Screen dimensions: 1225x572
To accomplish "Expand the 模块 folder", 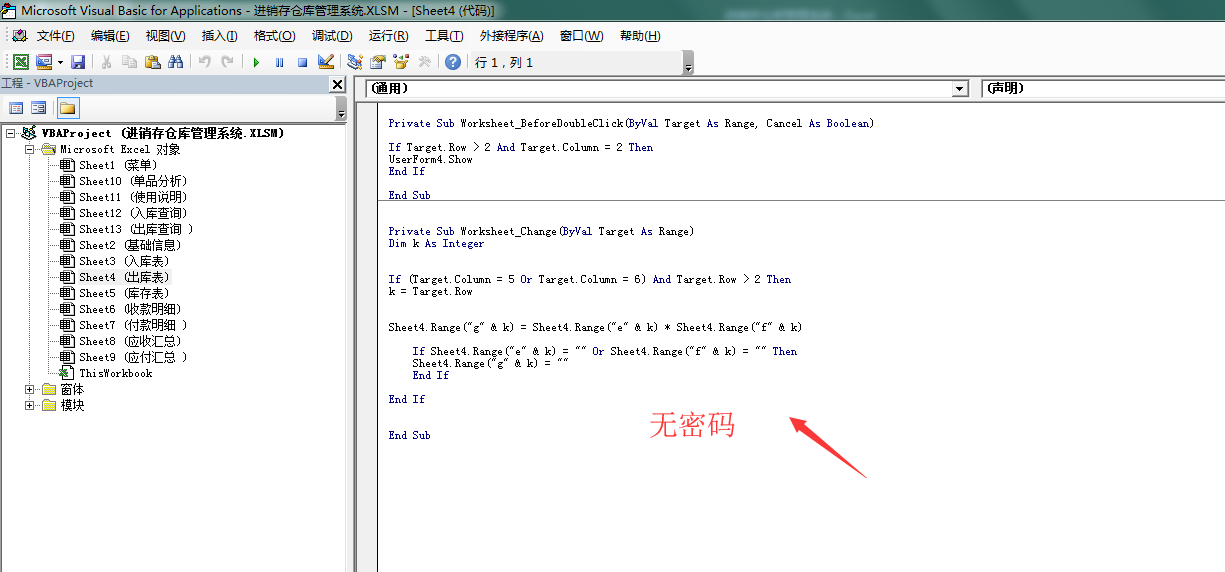I will tap(30, 405).
